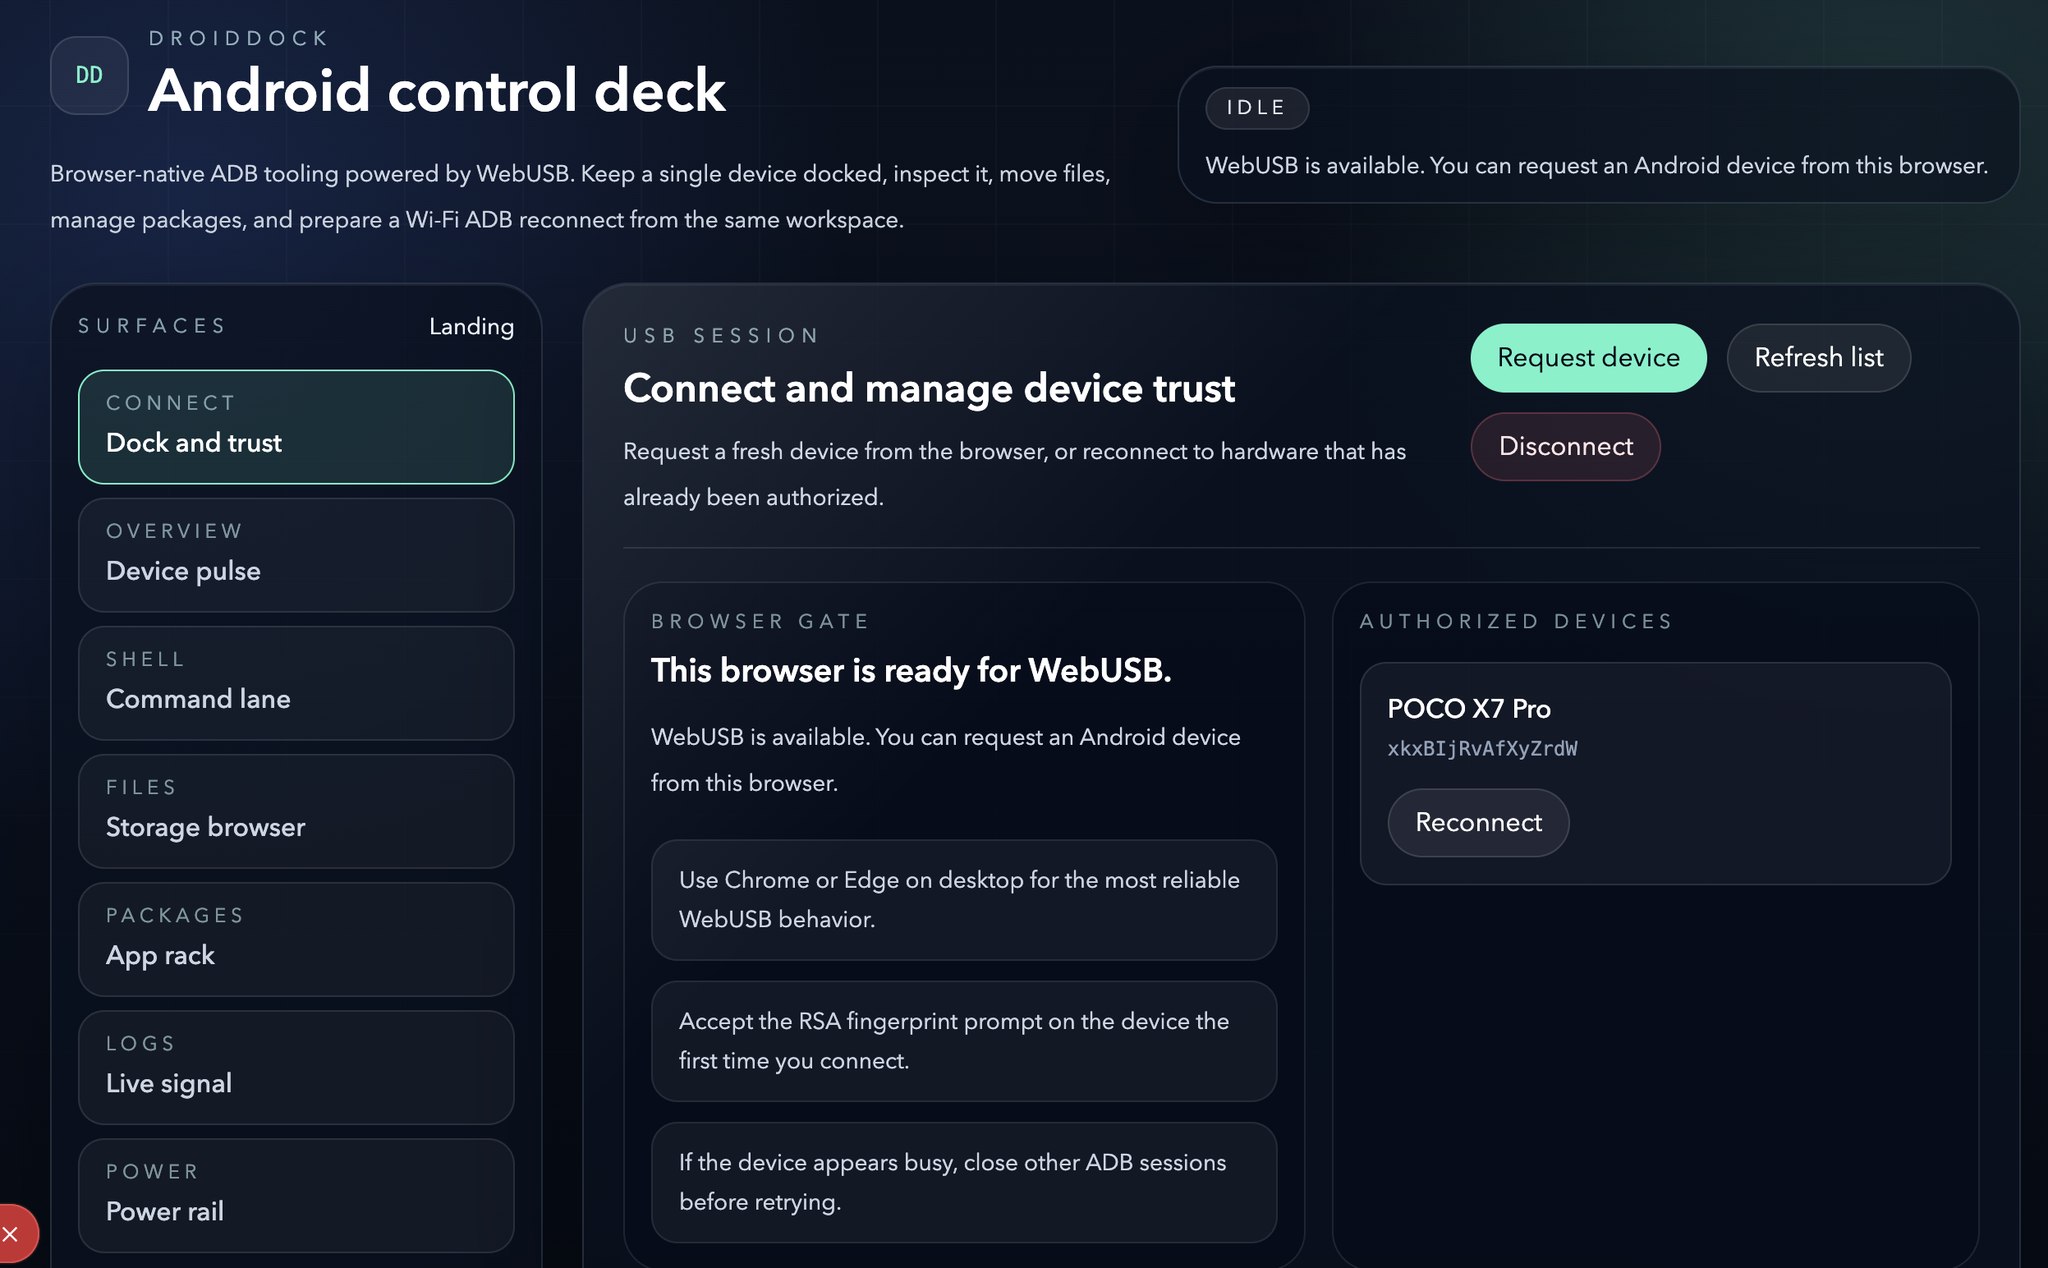Click the Browser Gate label
Image resolution: width=2048 pixels, height=1268 pixels.
[x=760, y=621]
